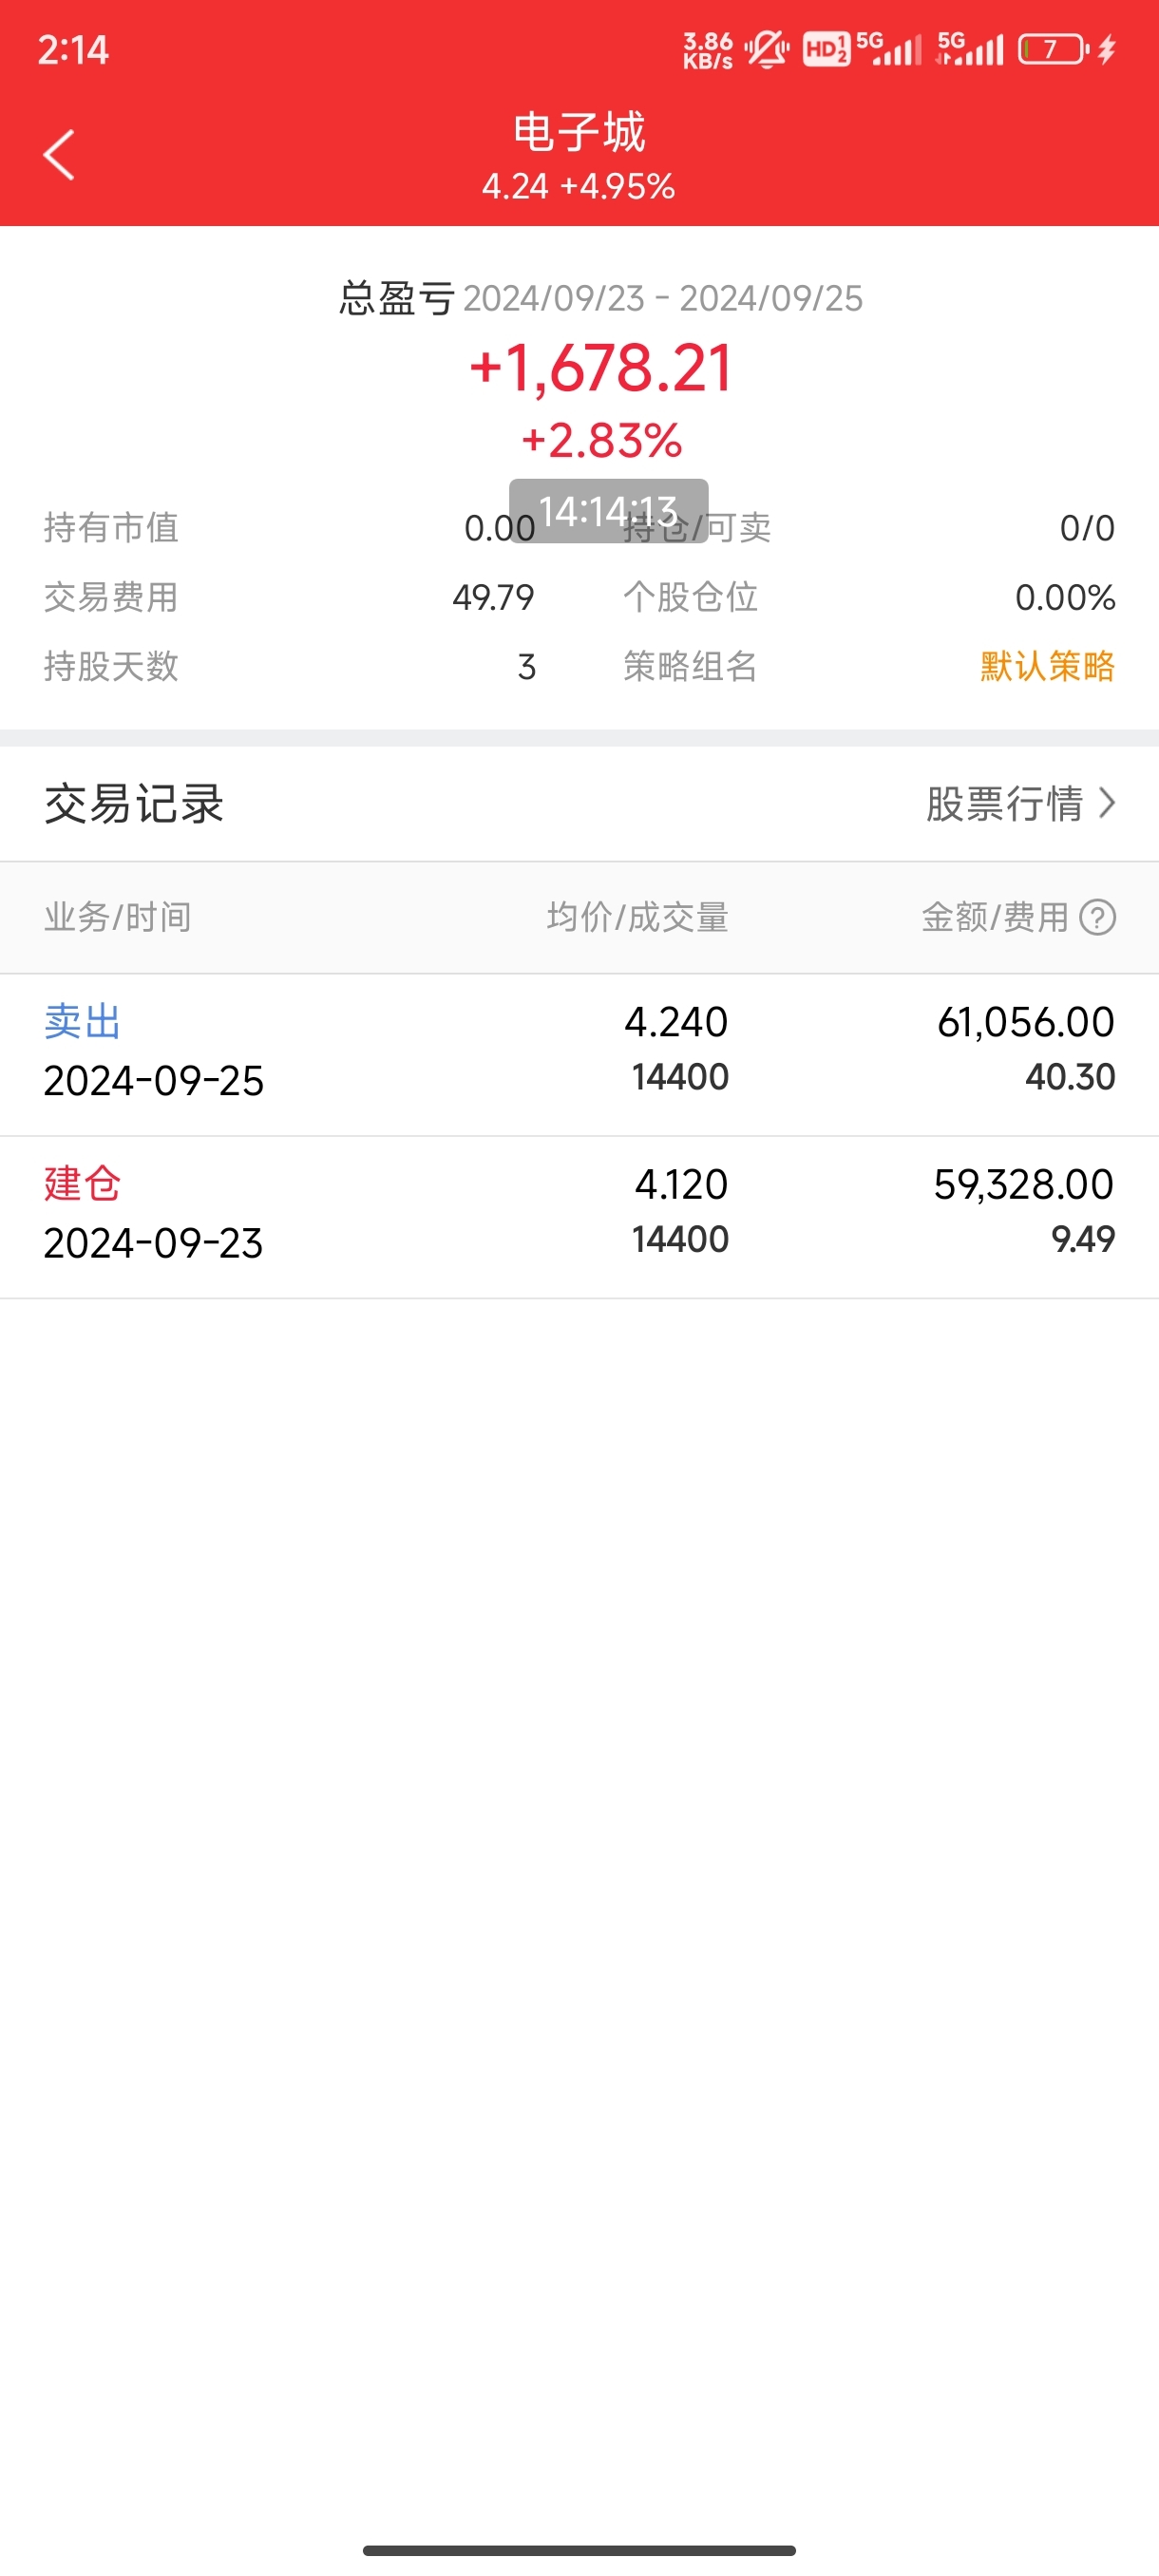Open the 卖出 2024-09-25 trade record
This screenshot has height=2576, width=1159.
pyautogui.click(x=579, y=1054)
